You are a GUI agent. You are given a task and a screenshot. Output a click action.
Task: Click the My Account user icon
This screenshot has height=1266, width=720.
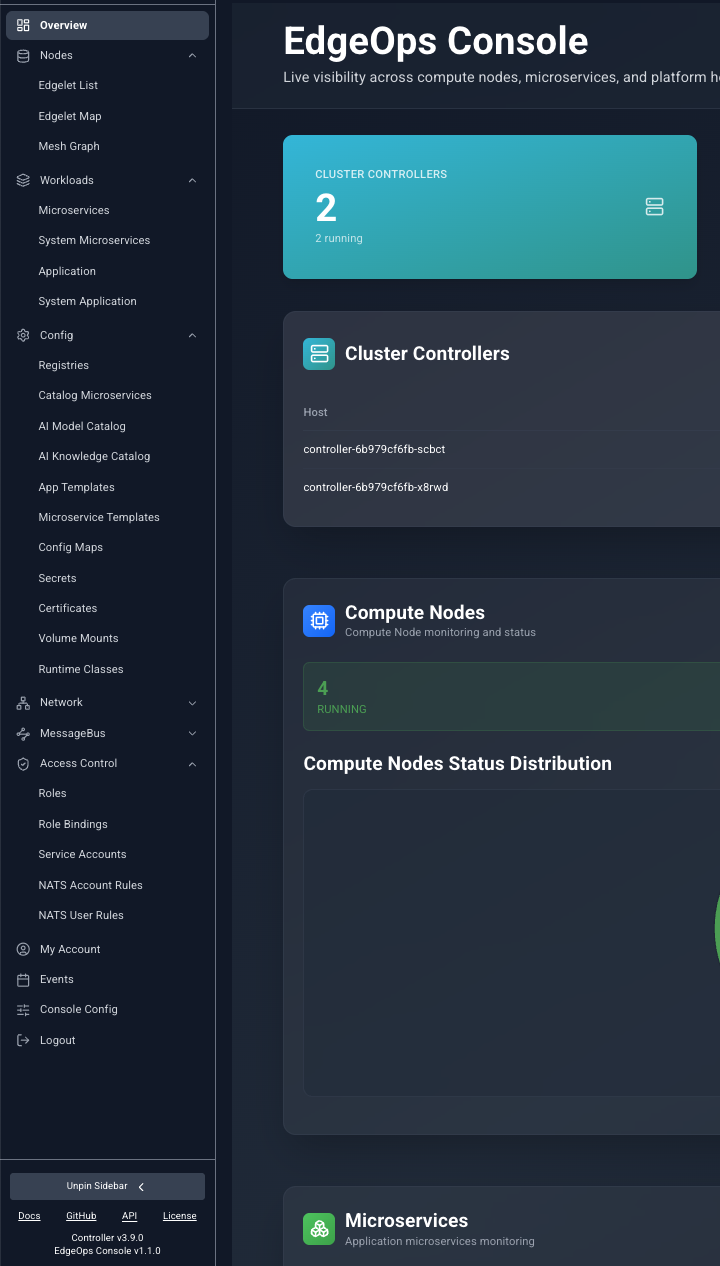pos(23,949)
